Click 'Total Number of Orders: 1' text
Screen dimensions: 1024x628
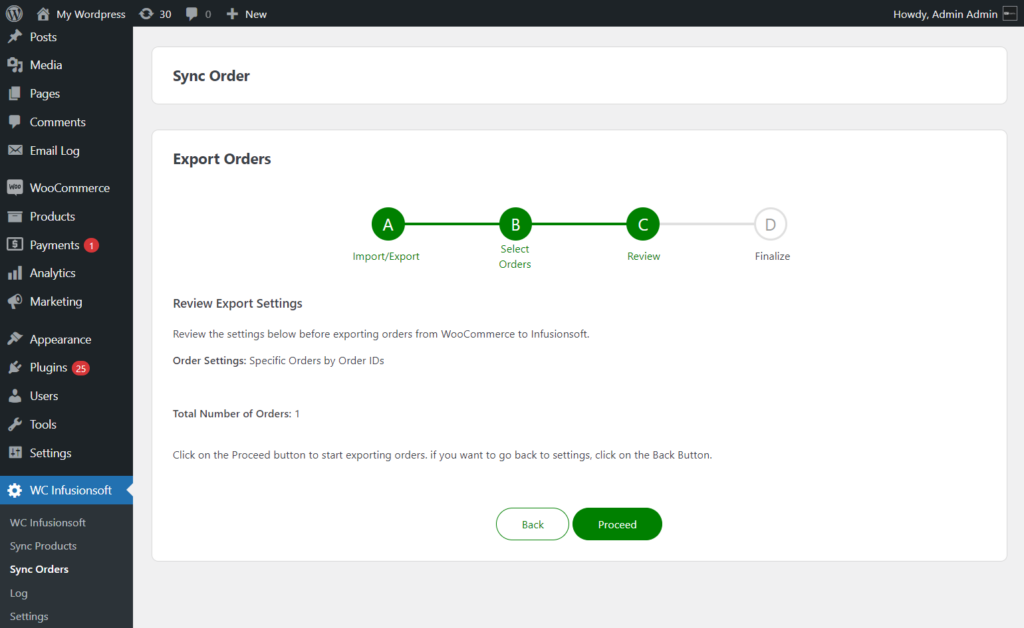tap(236, 413)
